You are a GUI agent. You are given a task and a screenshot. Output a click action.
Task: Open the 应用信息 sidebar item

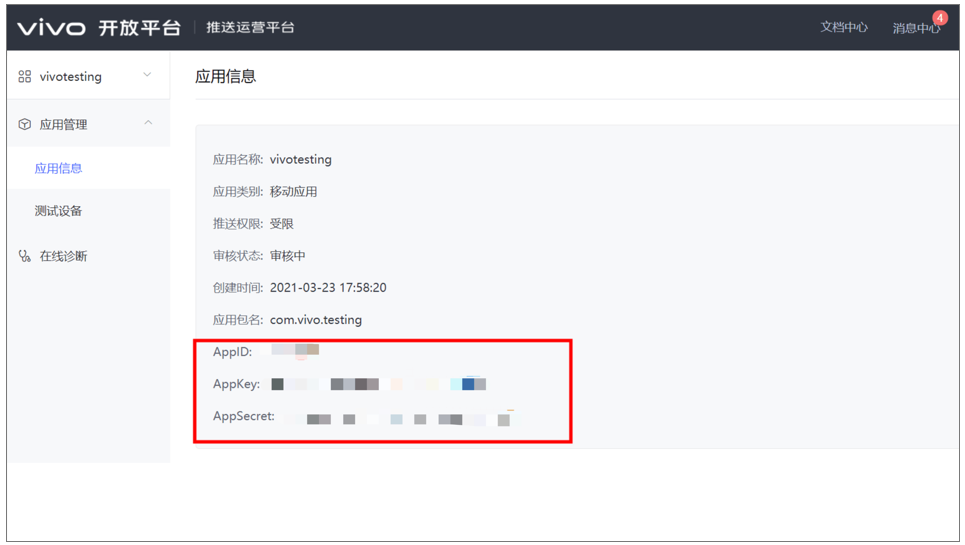(x=58, y=168)
